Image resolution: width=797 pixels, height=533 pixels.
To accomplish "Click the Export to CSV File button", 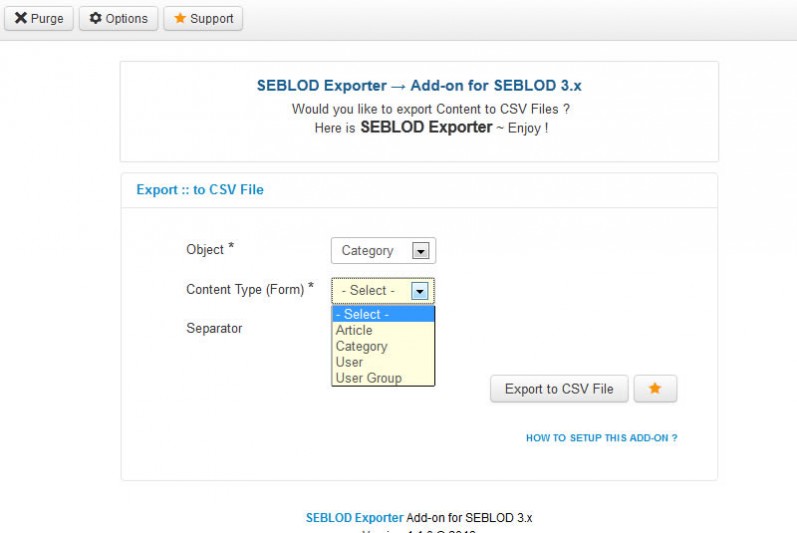I will [x=559, y=389].
